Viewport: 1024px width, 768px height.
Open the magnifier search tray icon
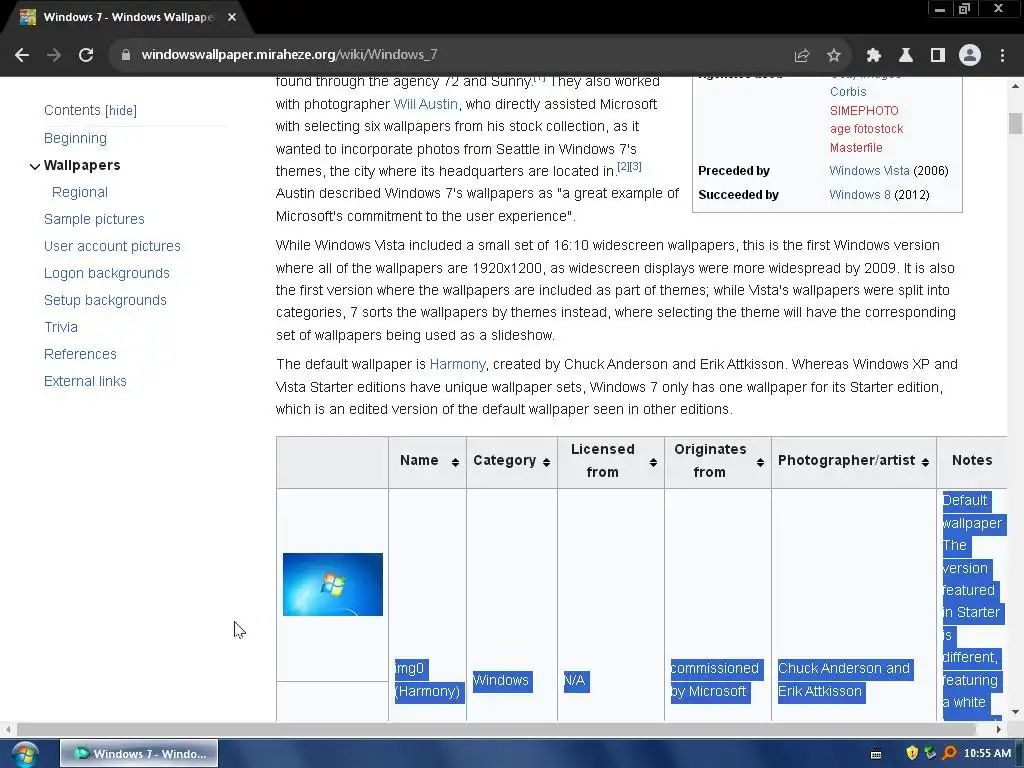950,753
